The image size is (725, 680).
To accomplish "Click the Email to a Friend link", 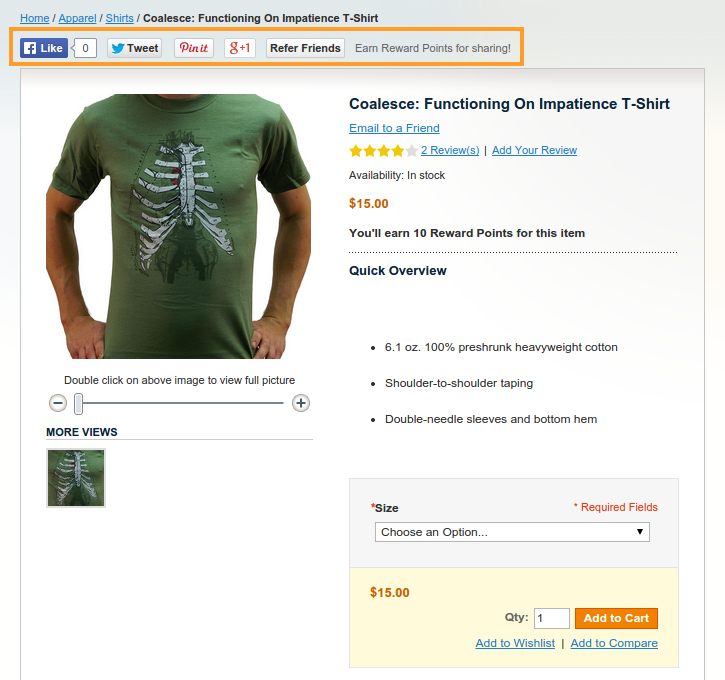I will coord(394,128).
